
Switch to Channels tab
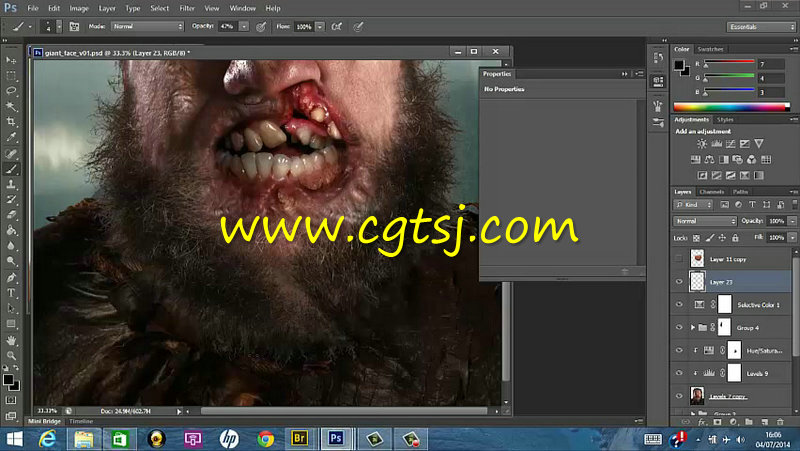(x=712, y=192)
